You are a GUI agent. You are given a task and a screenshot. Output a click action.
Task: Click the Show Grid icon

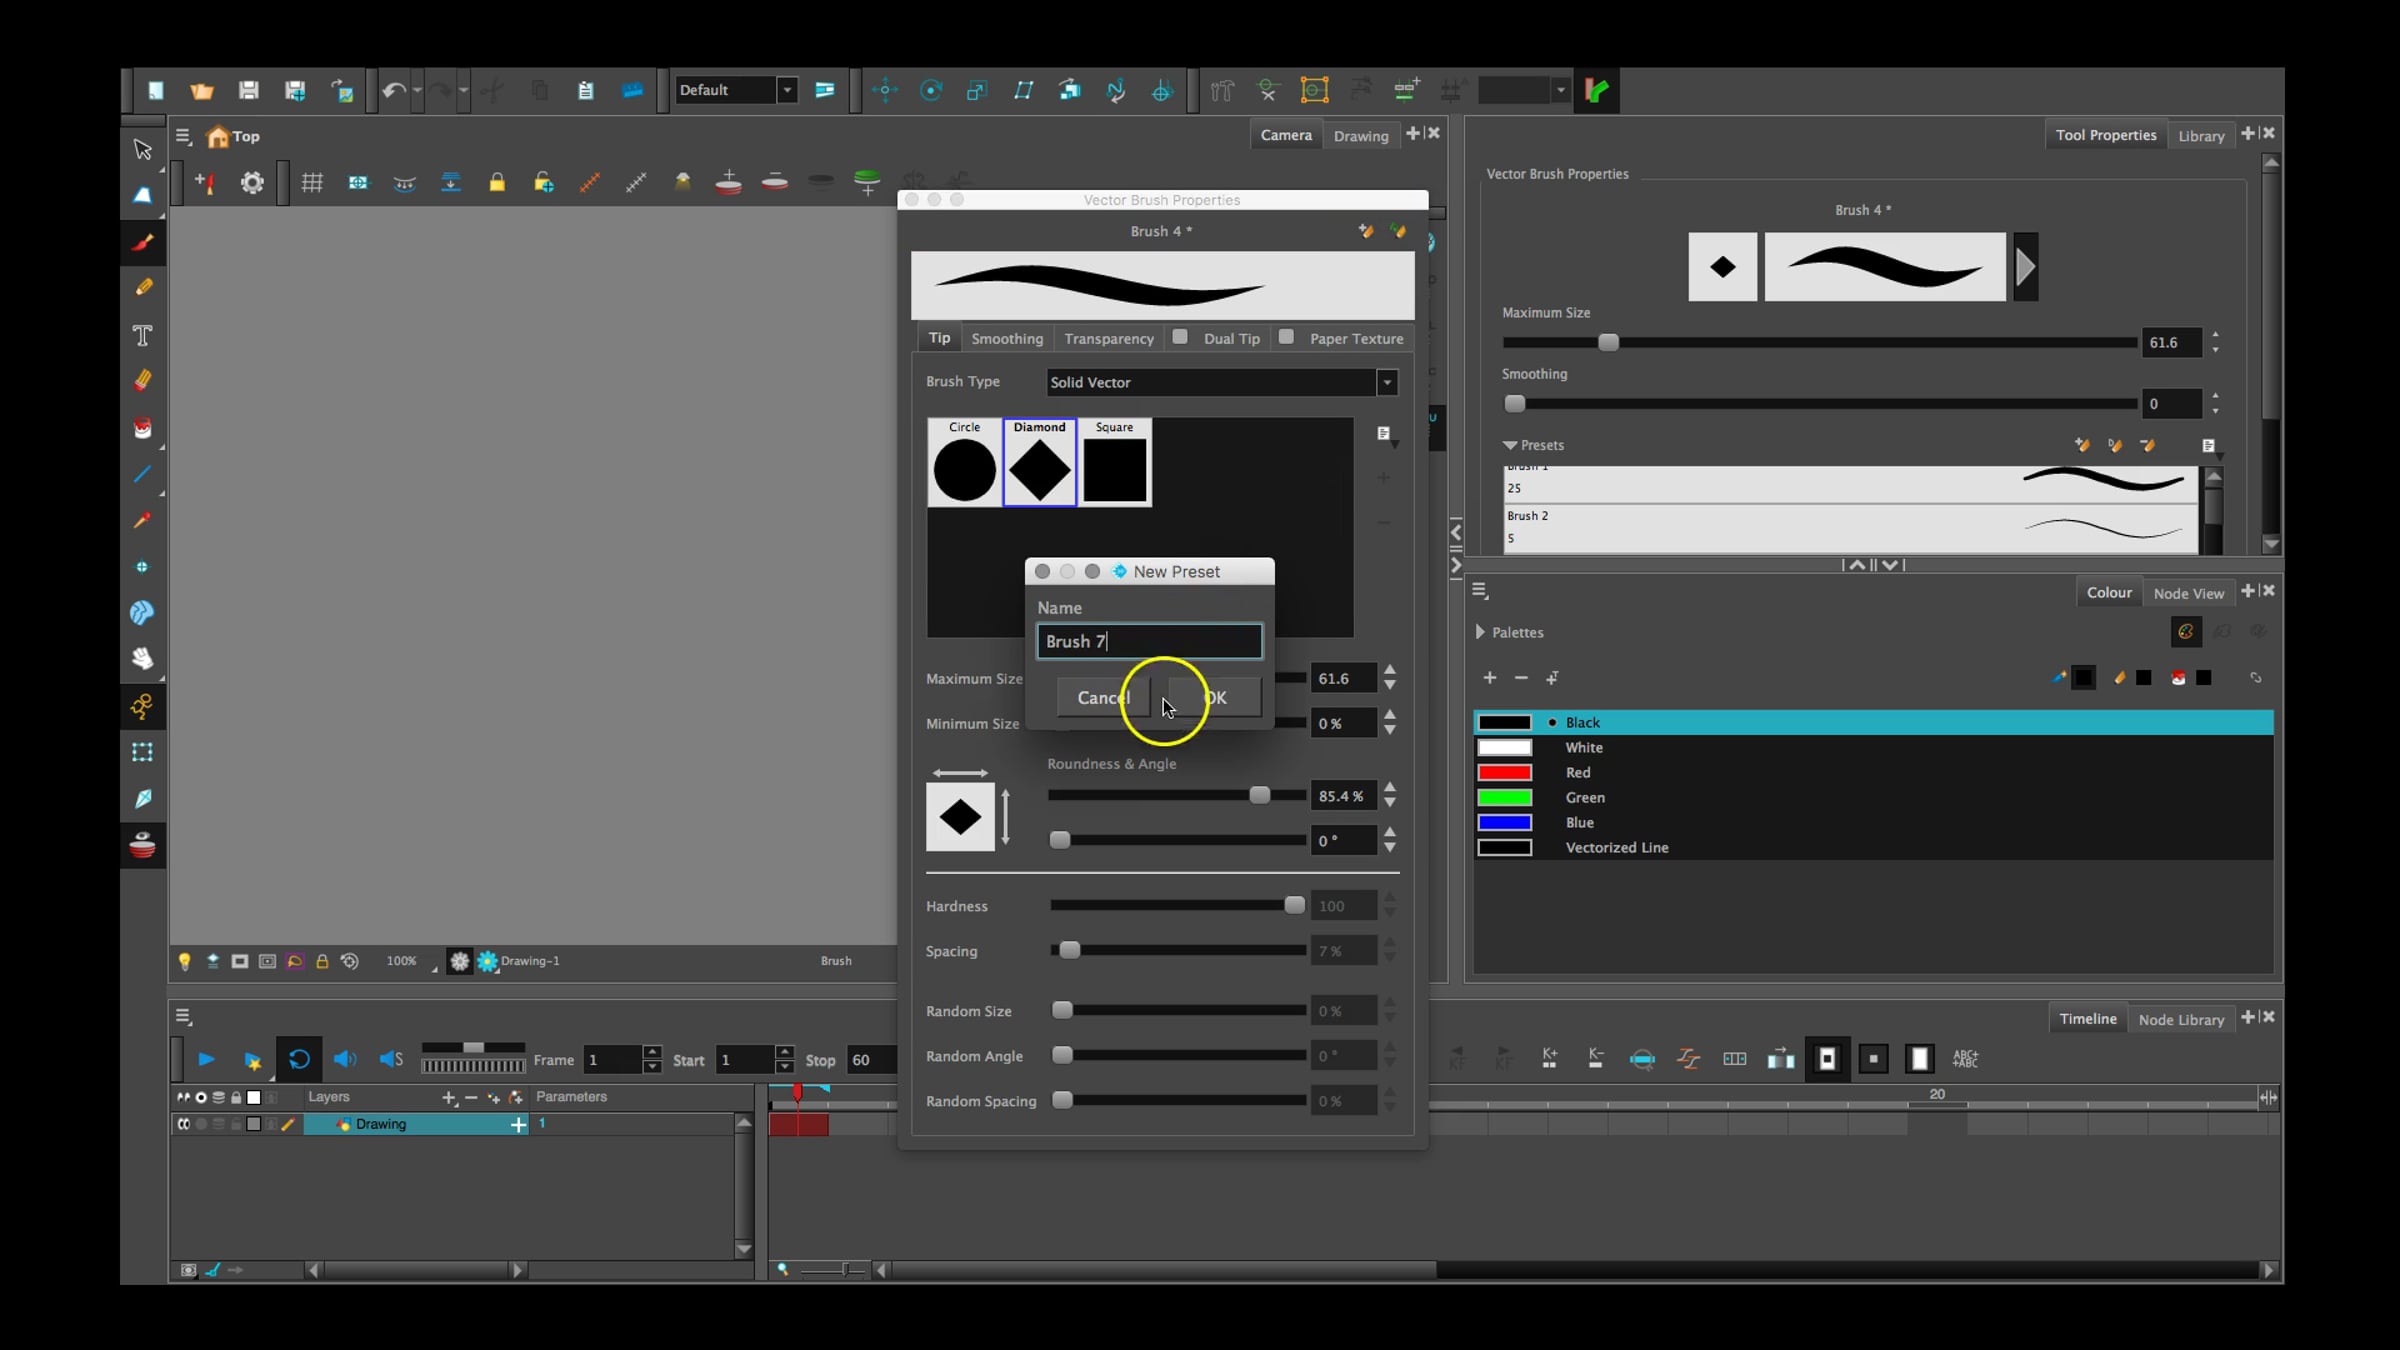pos(312,183)
